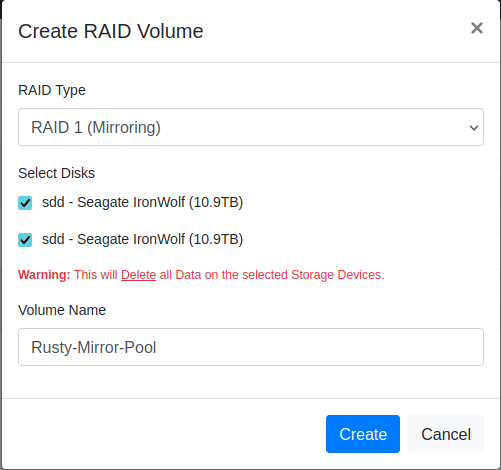501x470 pixels.
Task: Close the Create RAID Volume dialog
Action: coord(477,28)
